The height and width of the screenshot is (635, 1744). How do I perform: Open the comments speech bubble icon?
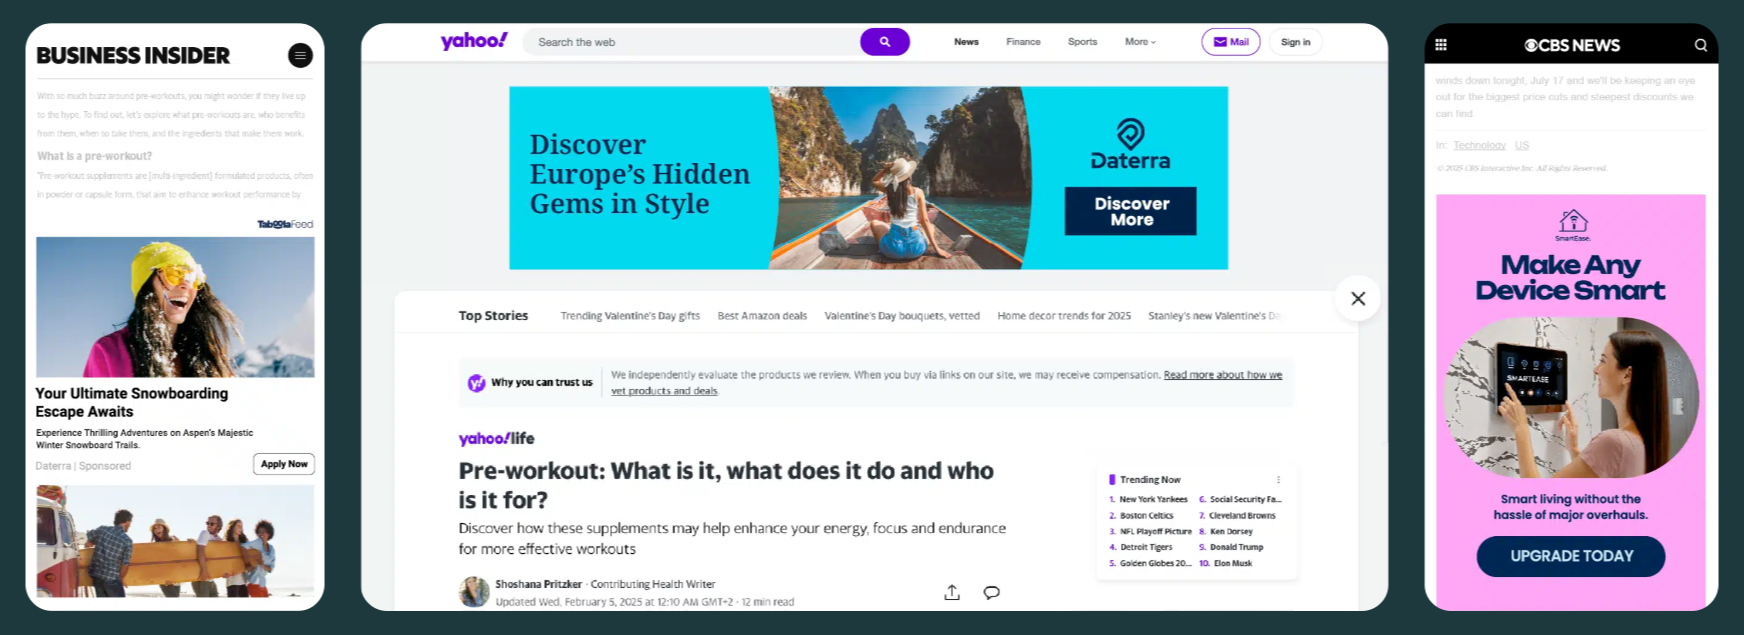click(991, 592)
